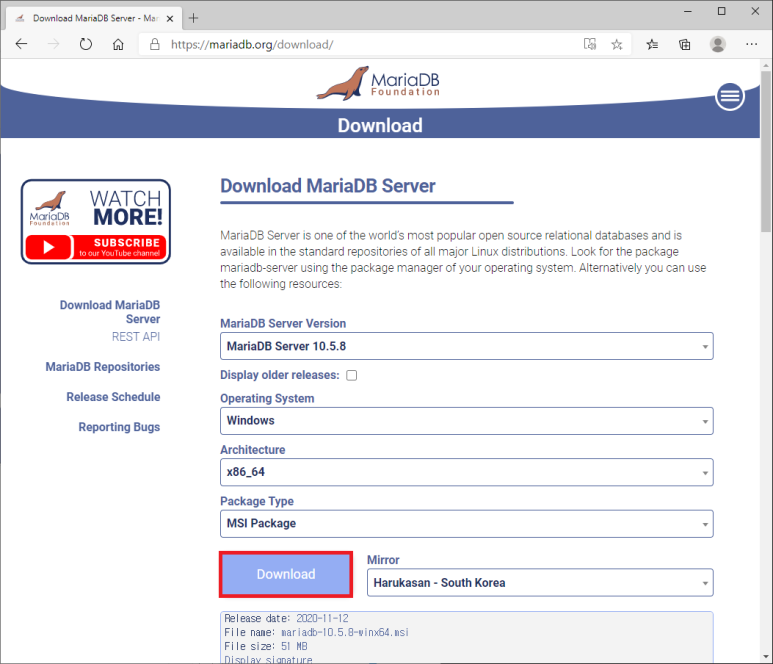
Task: Open a new browser tab
Action: coord(193,18)
